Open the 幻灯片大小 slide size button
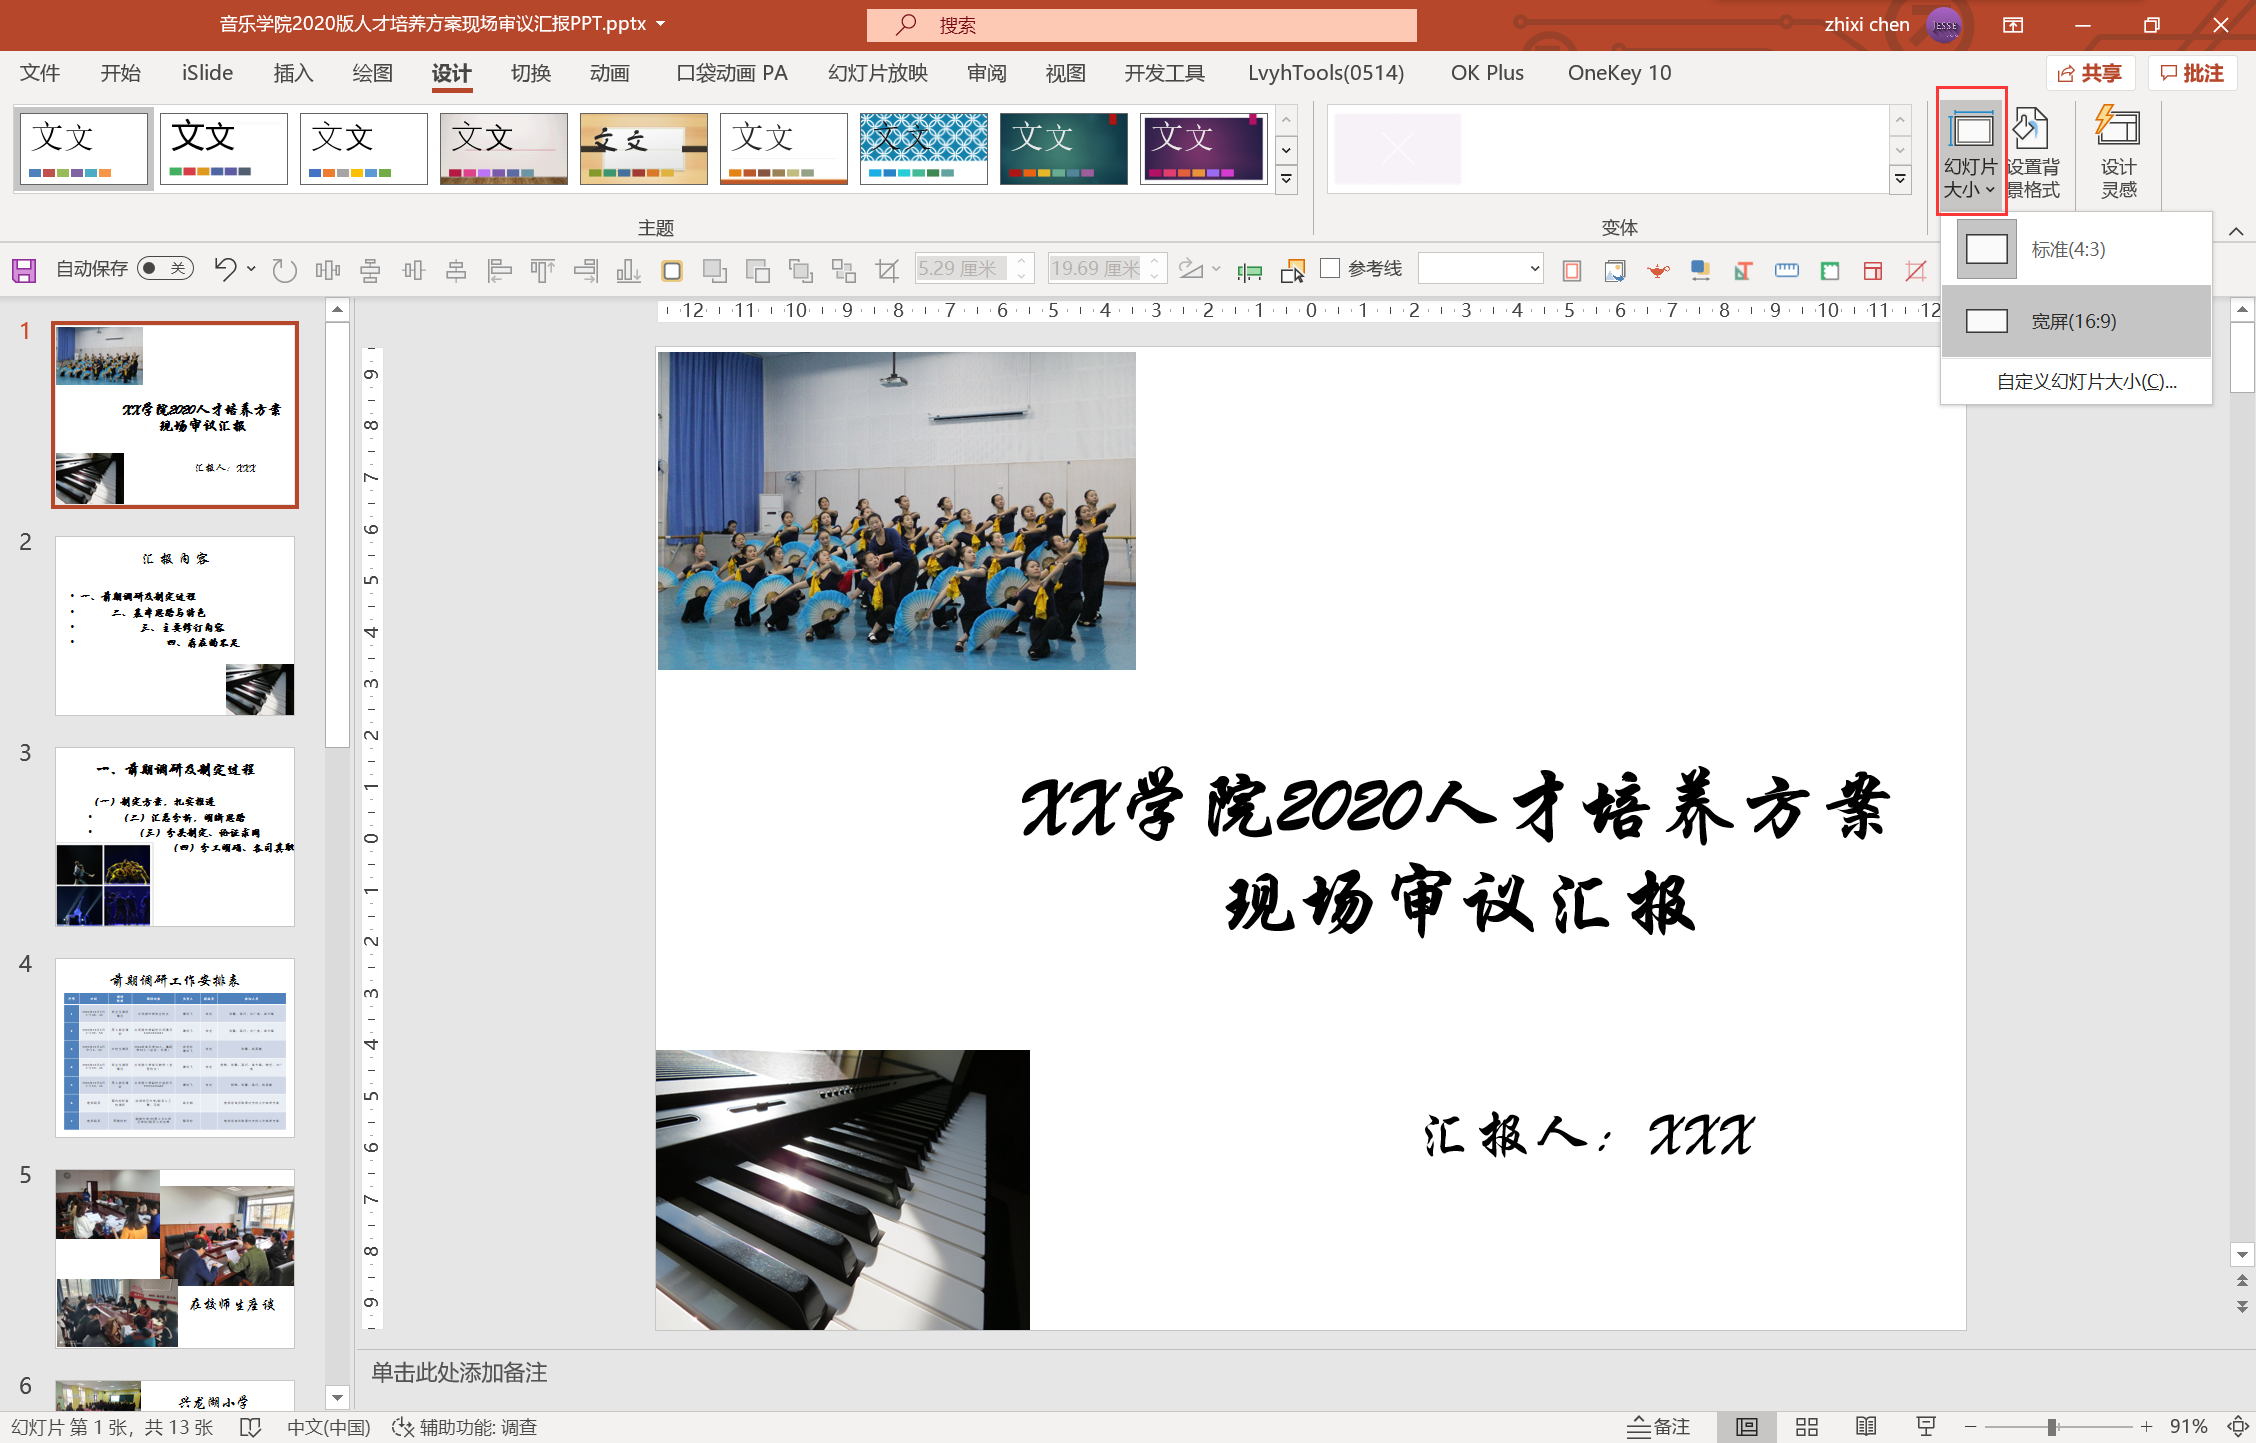The image size is (2256, 1443). (x=1970, y=152)
